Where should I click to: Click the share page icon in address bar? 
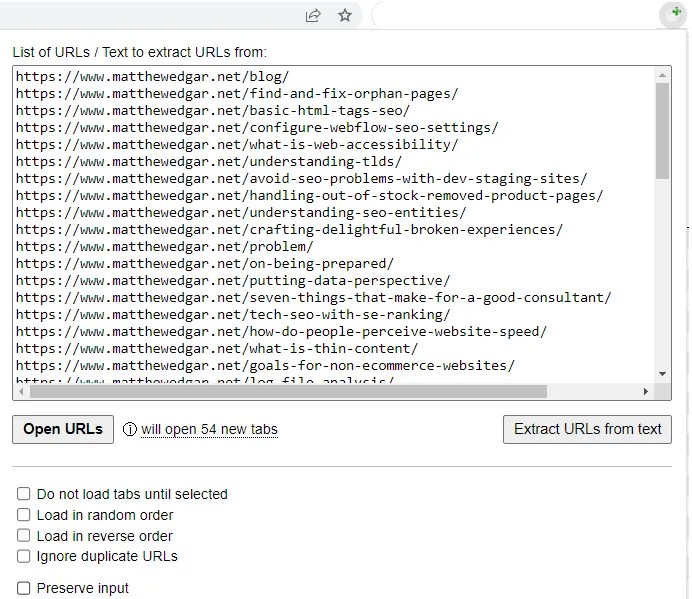(x=313, y=15)
